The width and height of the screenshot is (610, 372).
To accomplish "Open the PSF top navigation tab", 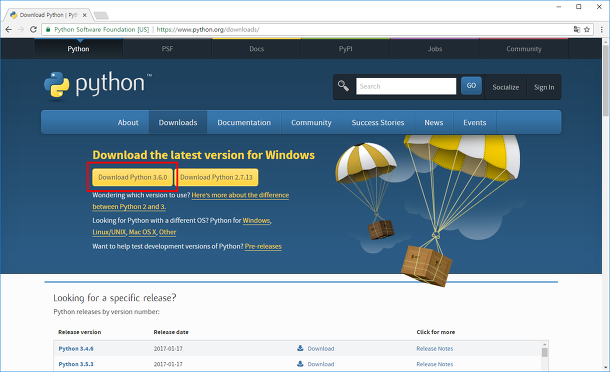I will pyautogui.click(x=167, y=49).
